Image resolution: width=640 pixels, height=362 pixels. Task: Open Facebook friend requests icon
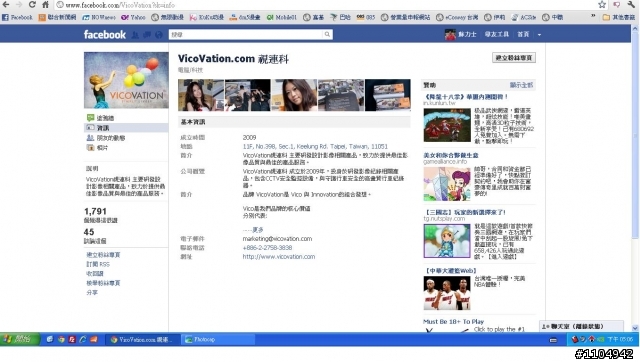coord(135,35)
